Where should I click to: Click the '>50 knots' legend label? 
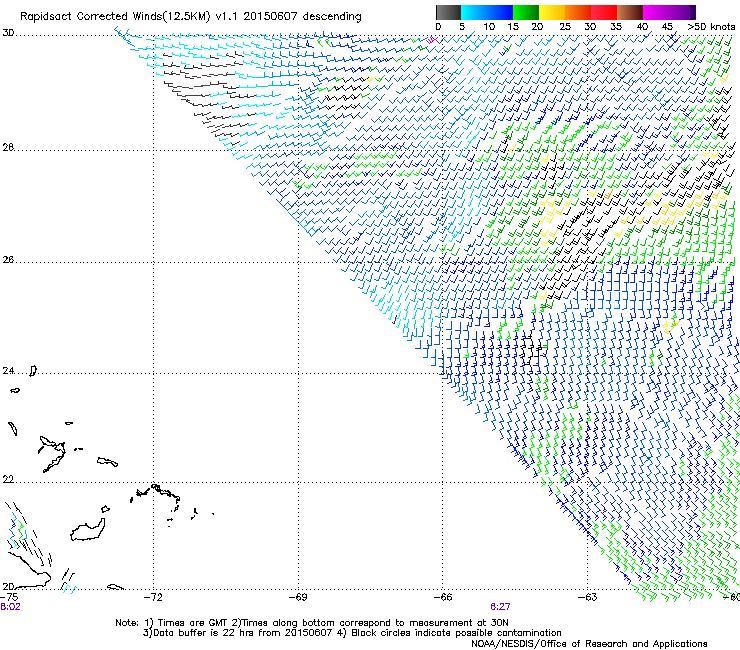[x=711, y=27]
